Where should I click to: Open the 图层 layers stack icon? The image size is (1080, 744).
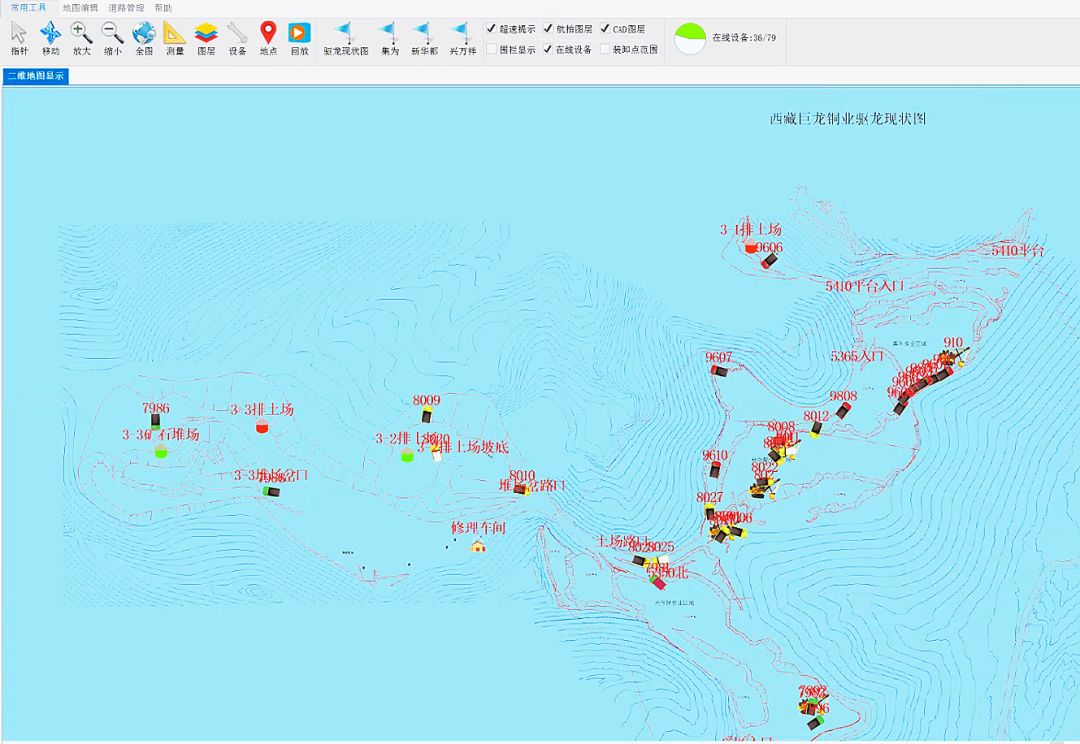click(206, 39)
